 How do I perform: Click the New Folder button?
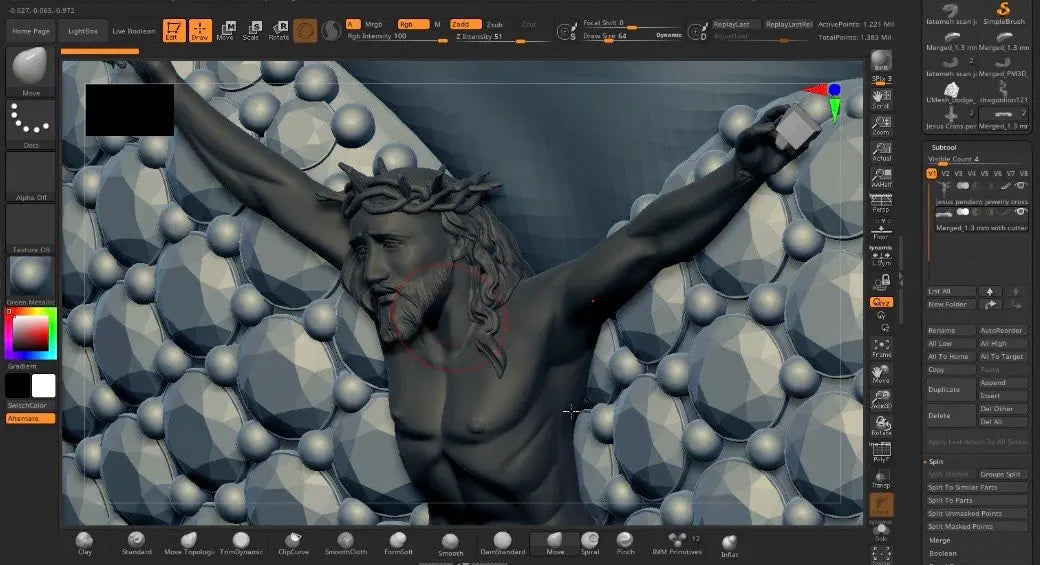coord(950,304)
